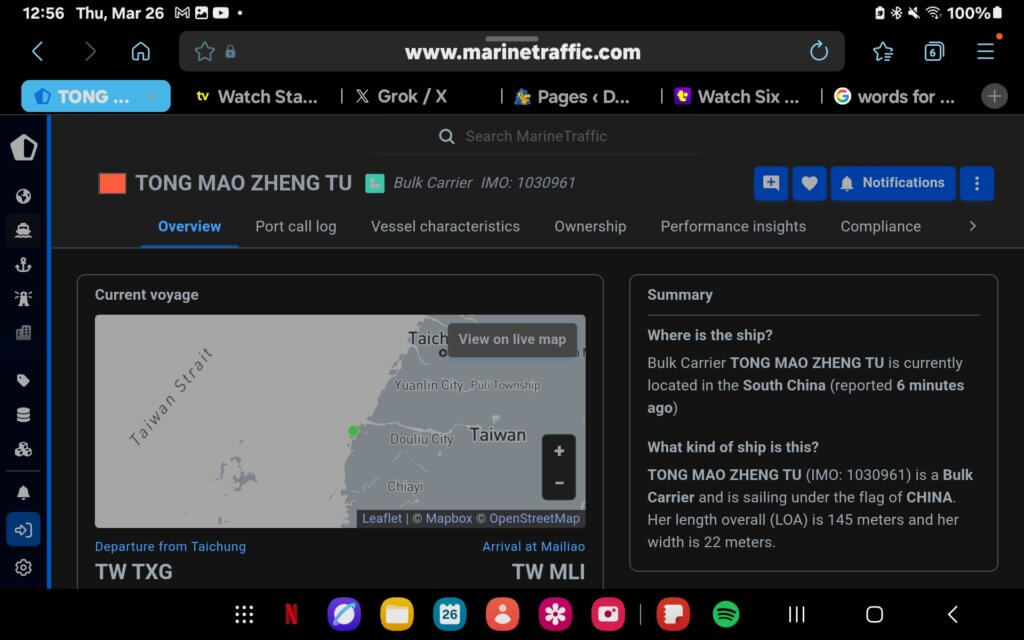Open the sidebar database stack icon
Image resolution: width=1024 pixels, height=640 pixels.
tap(23, 415)
